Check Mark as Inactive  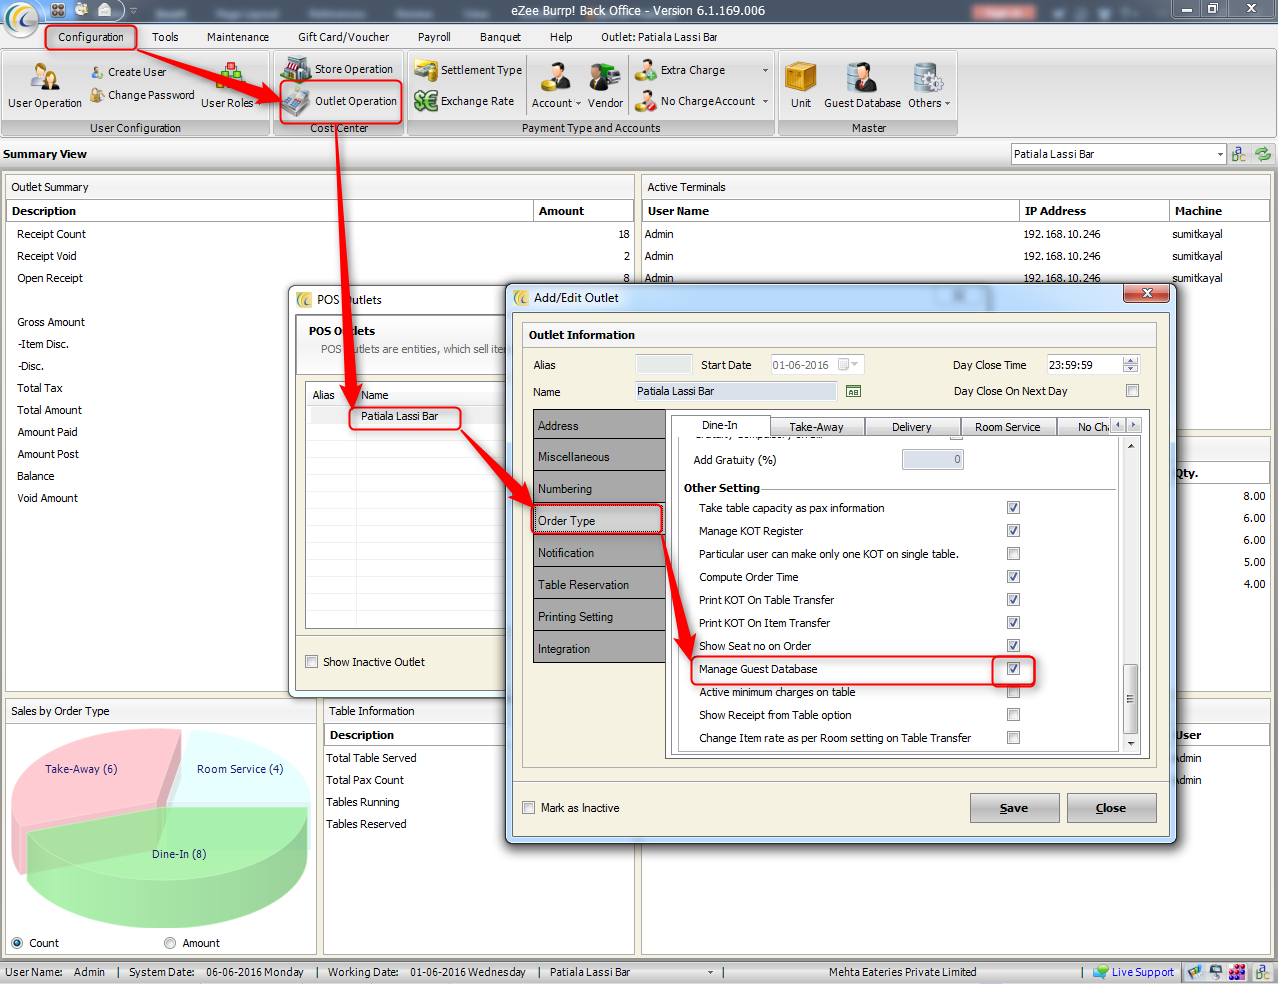pyautogui.click(x=529, y=808)
